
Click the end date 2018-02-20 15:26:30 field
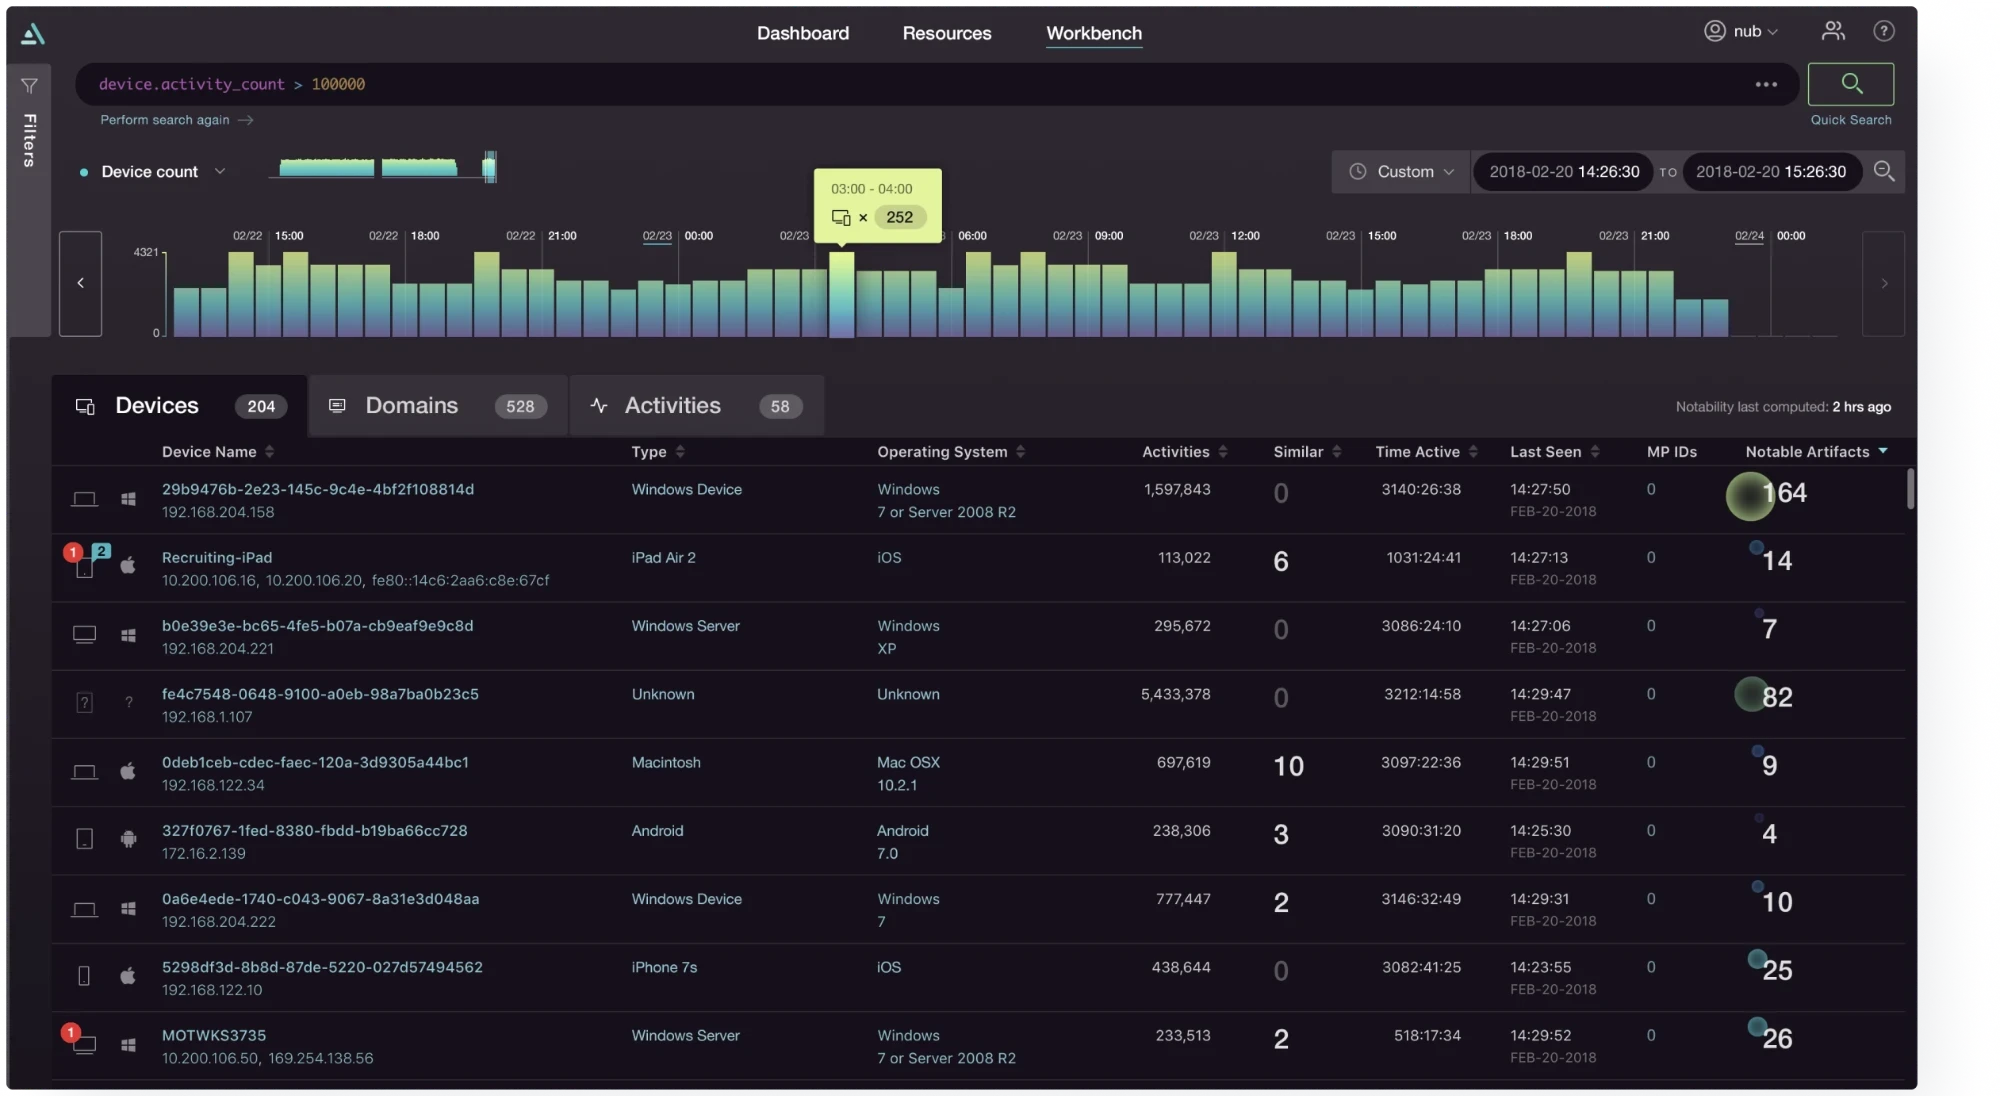1771,171
